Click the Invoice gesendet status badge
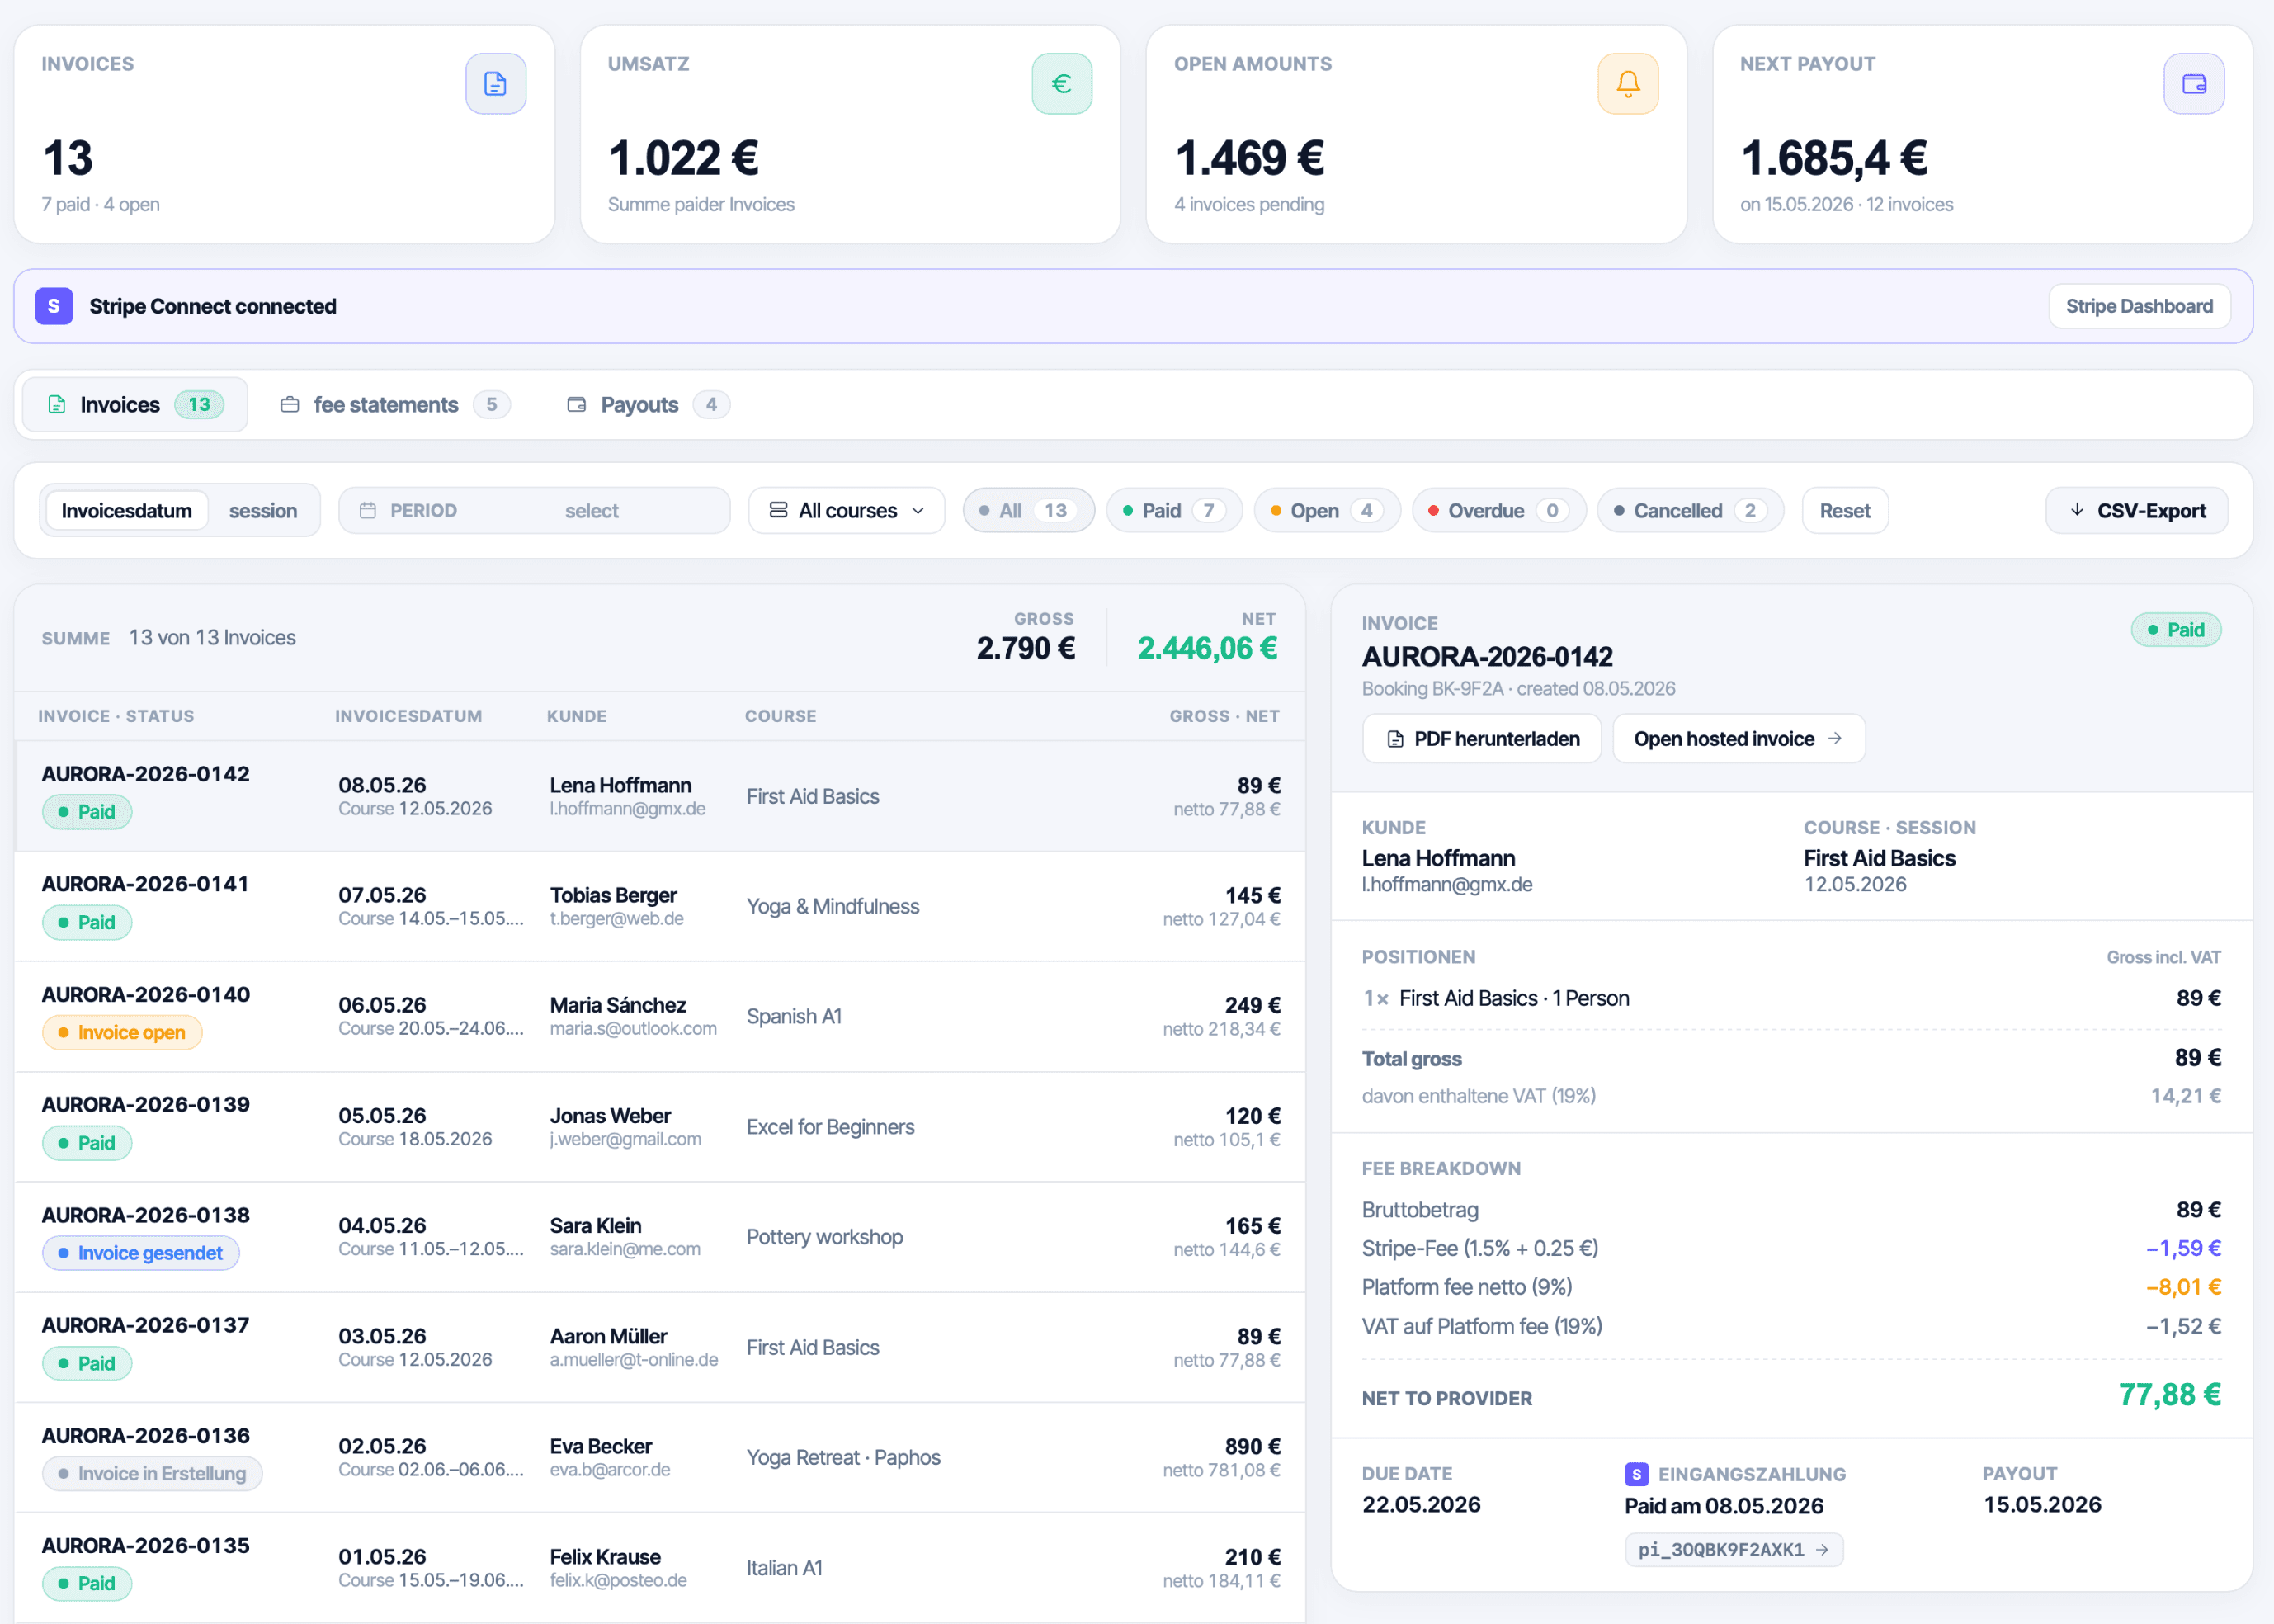Image resolution: width=2274 pixels, height=1624 pixels. coord(140,1253)
